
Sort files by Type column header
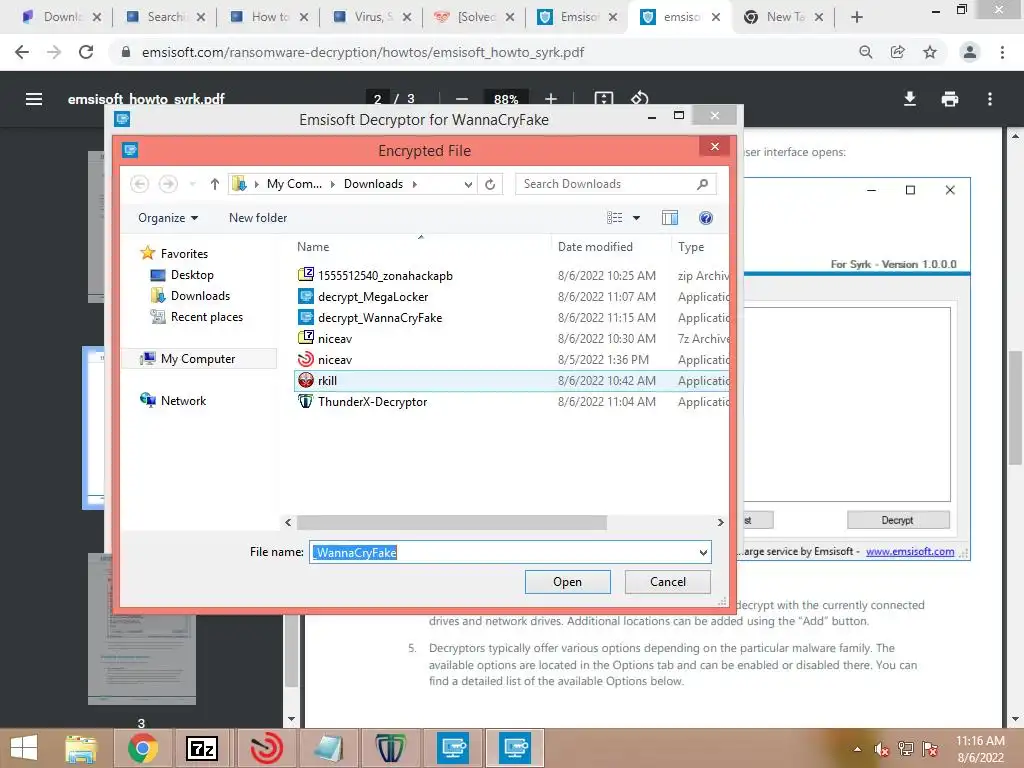(x=700, y=247)
